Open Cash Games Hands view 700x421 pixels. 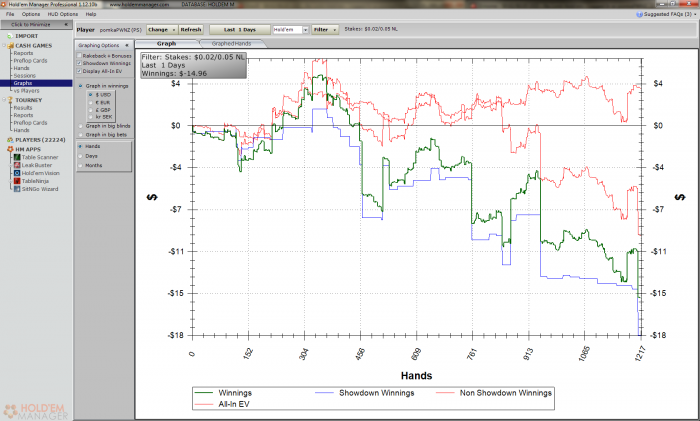point(21,68)
